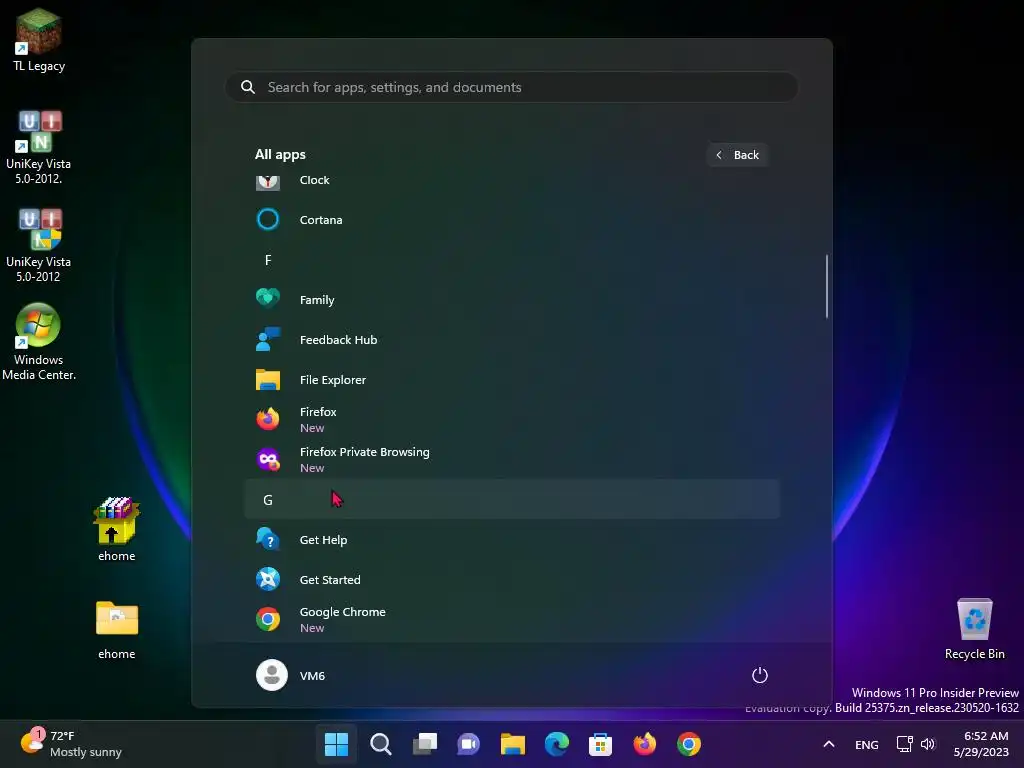The height and width of the screenshot is (768, 1024).
Task: Open the Get Help app icon
Action: [x=268, y=539]
